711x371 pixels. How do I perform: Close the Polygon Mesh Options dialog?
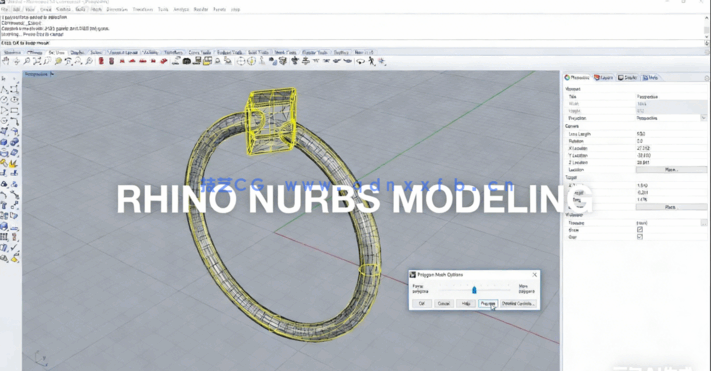click(535, 274)
